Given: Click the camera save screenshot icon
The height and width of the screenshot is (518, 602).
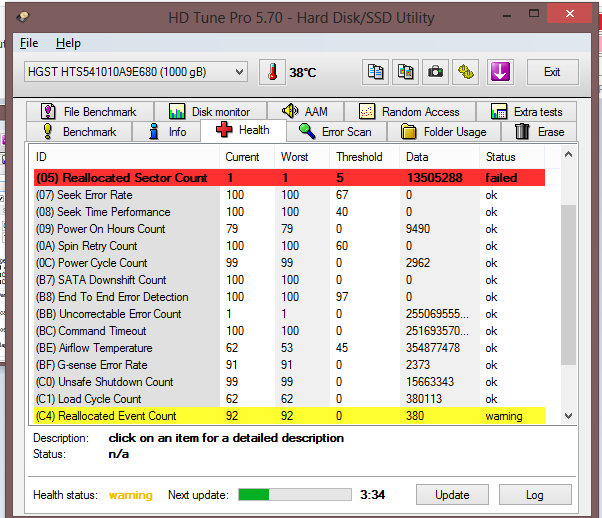Looking at the screenshot, I should (x=435, y=72).
